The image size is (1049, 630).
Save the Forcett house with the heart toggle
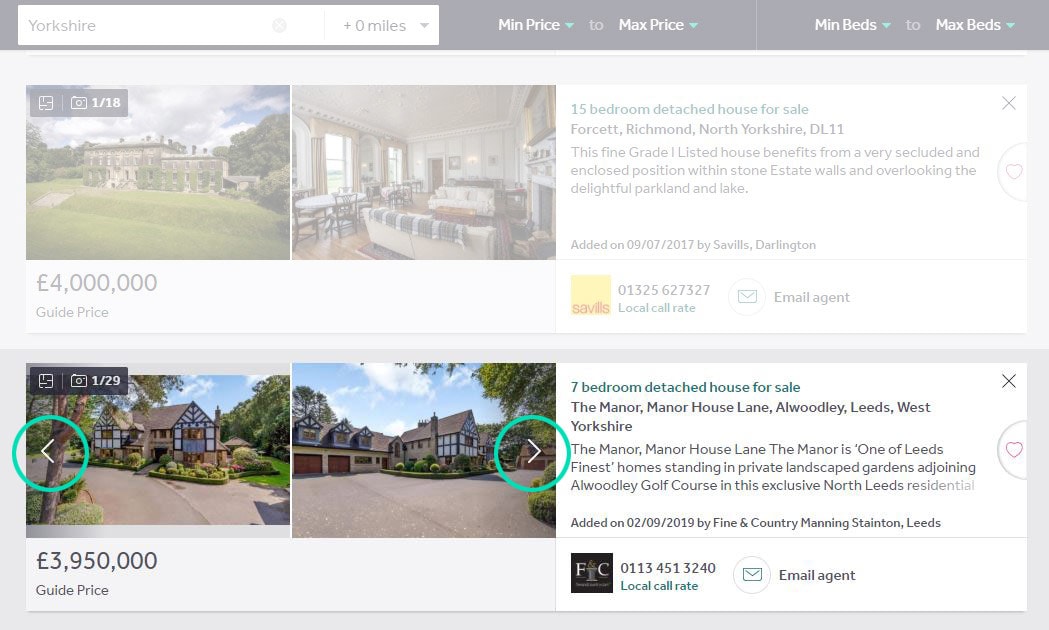point(1016,172)
